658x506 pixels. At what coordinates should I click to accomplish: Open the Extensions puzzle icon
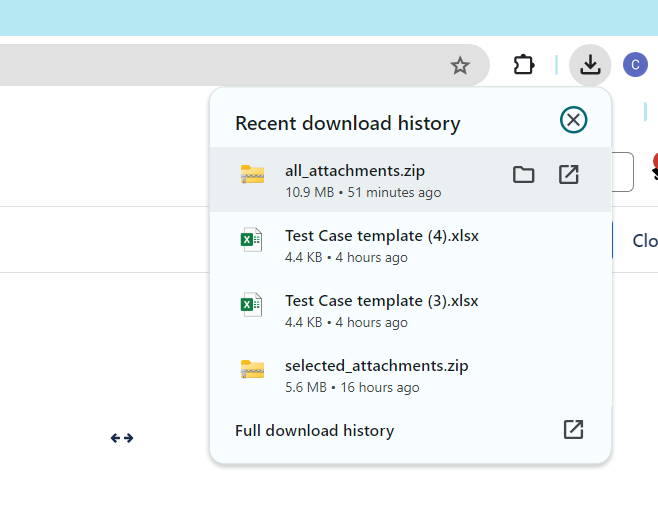coord(523,66)
